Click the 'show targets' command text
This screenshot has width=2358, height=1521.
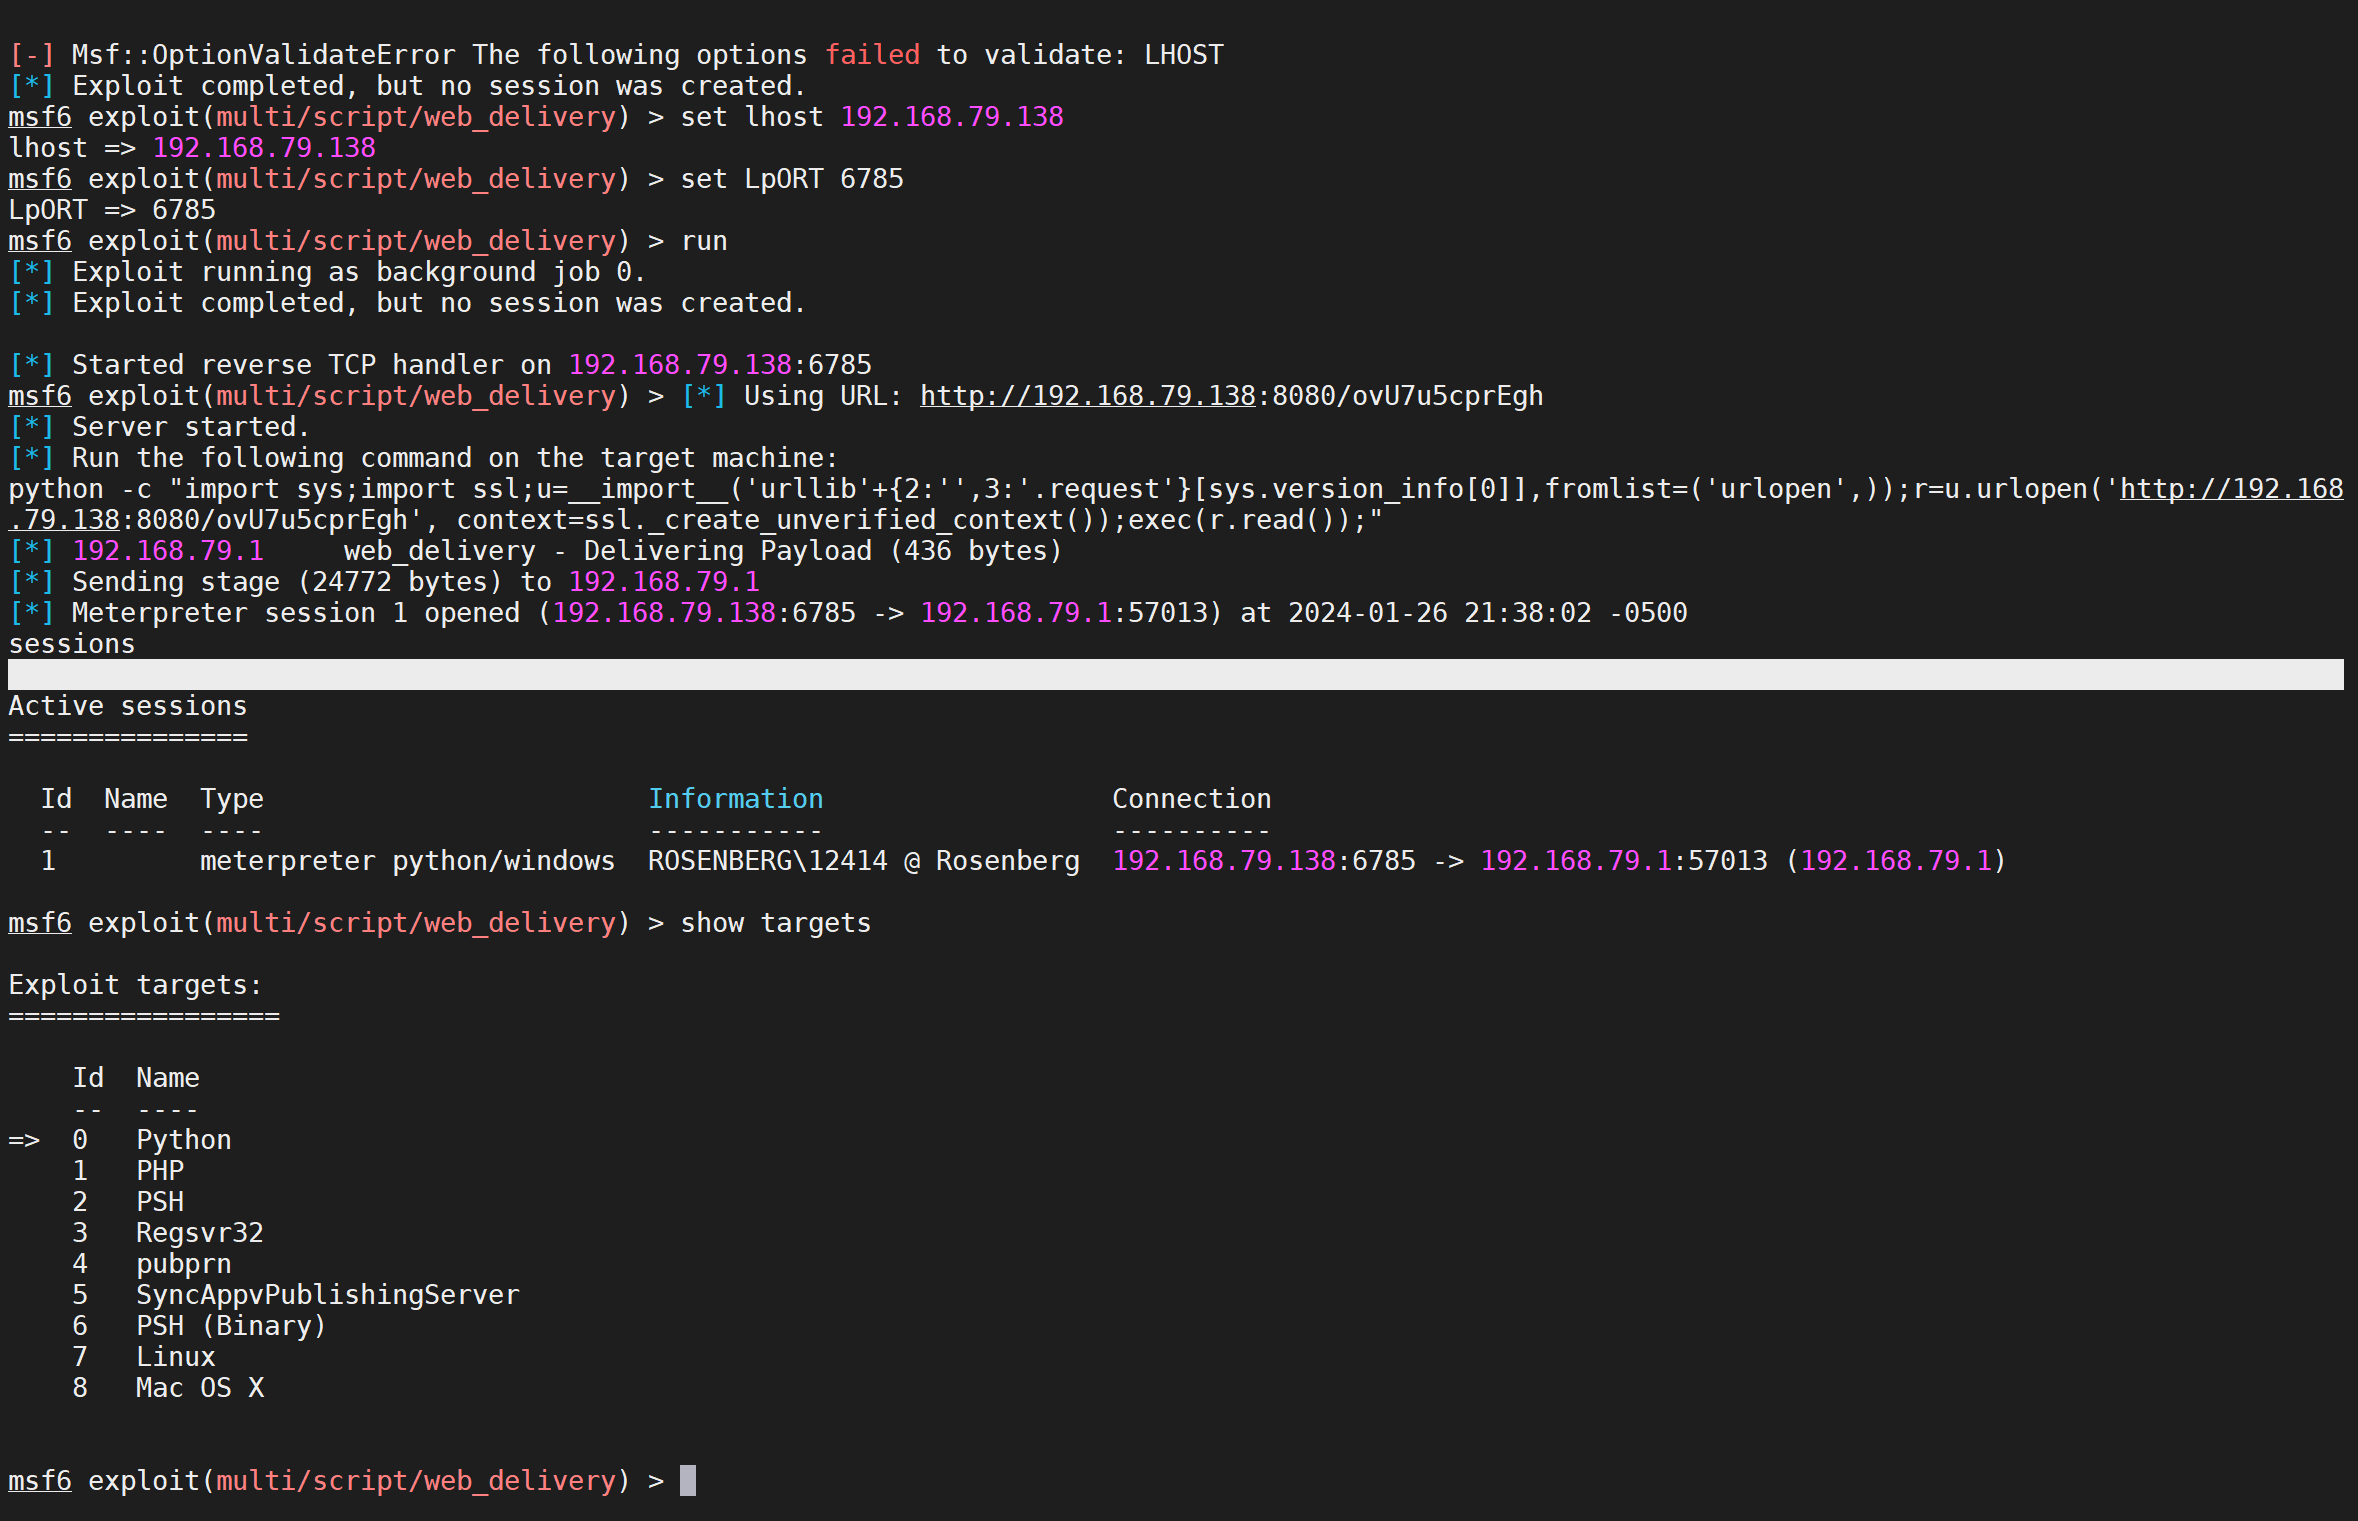coord(775,923)
